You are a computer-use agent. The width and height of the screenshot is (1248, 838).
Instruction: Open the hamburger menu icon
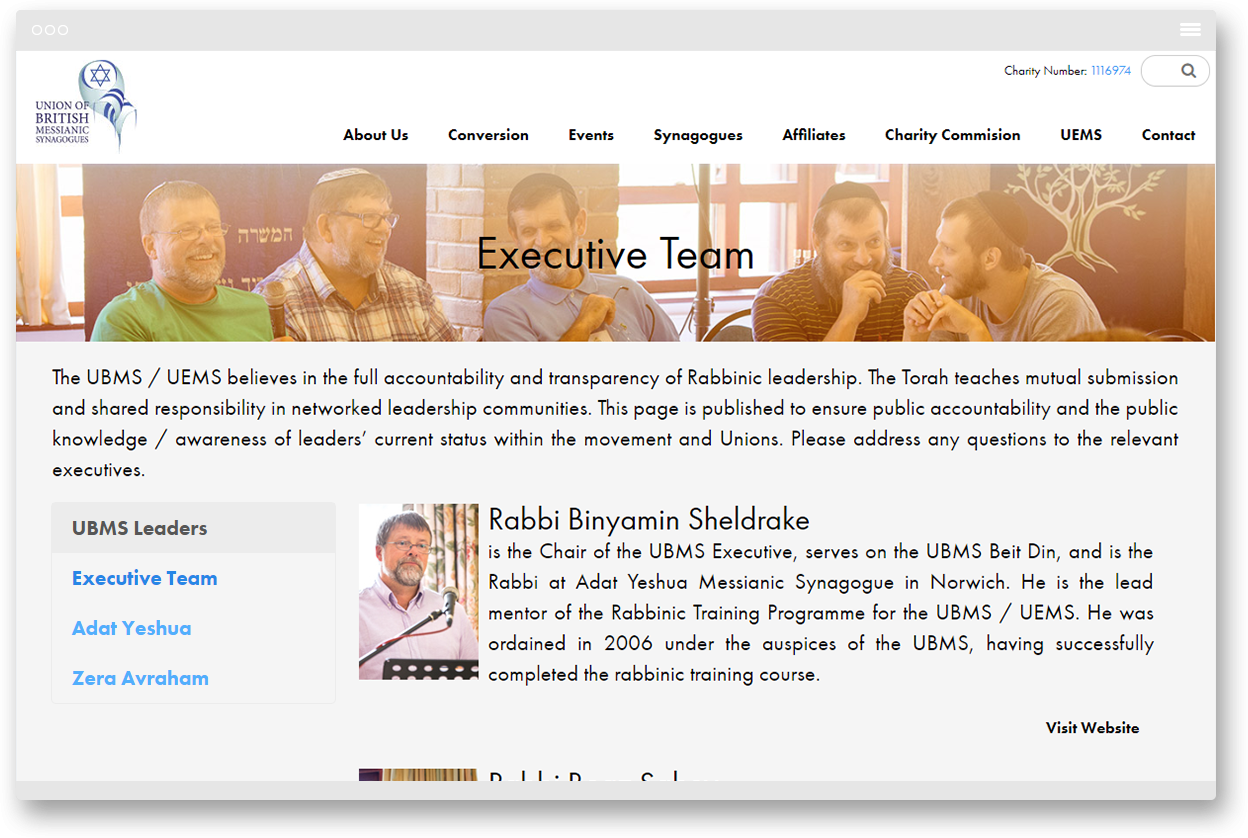pos(1190,30)
